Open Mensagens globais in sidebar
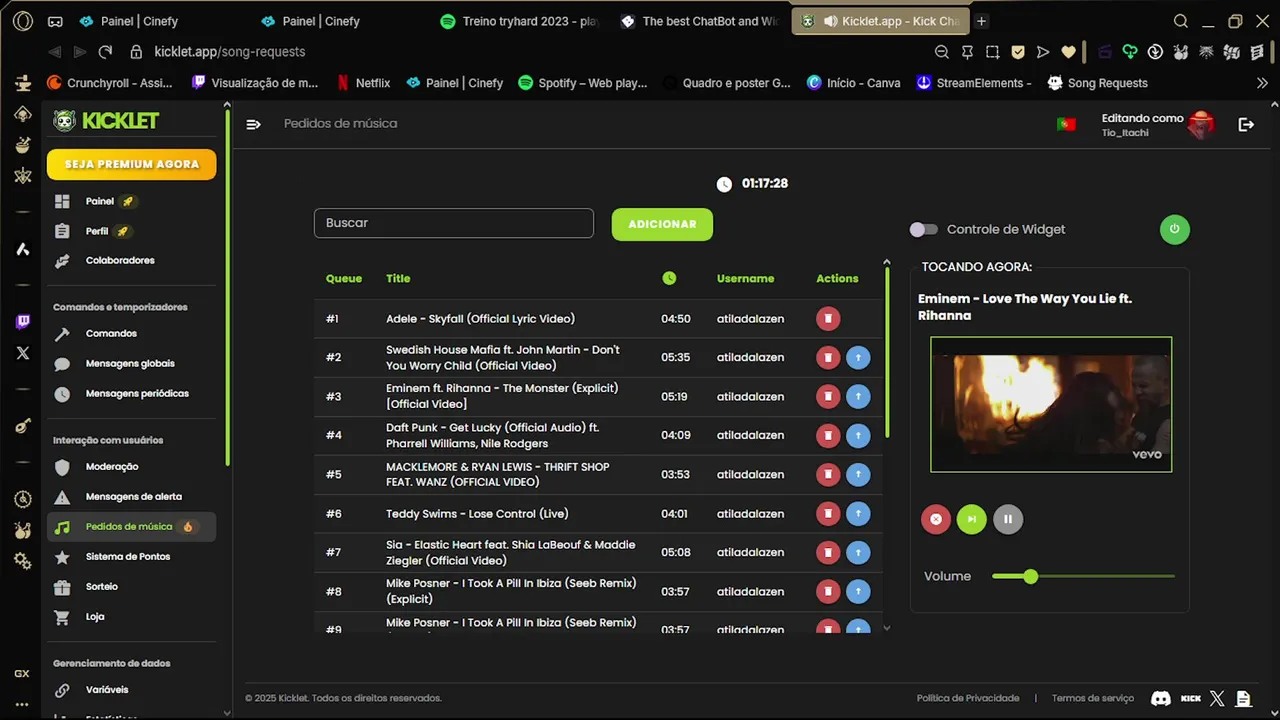Image resolution: width=1280 pixels, height=720 pixels. 131,363
